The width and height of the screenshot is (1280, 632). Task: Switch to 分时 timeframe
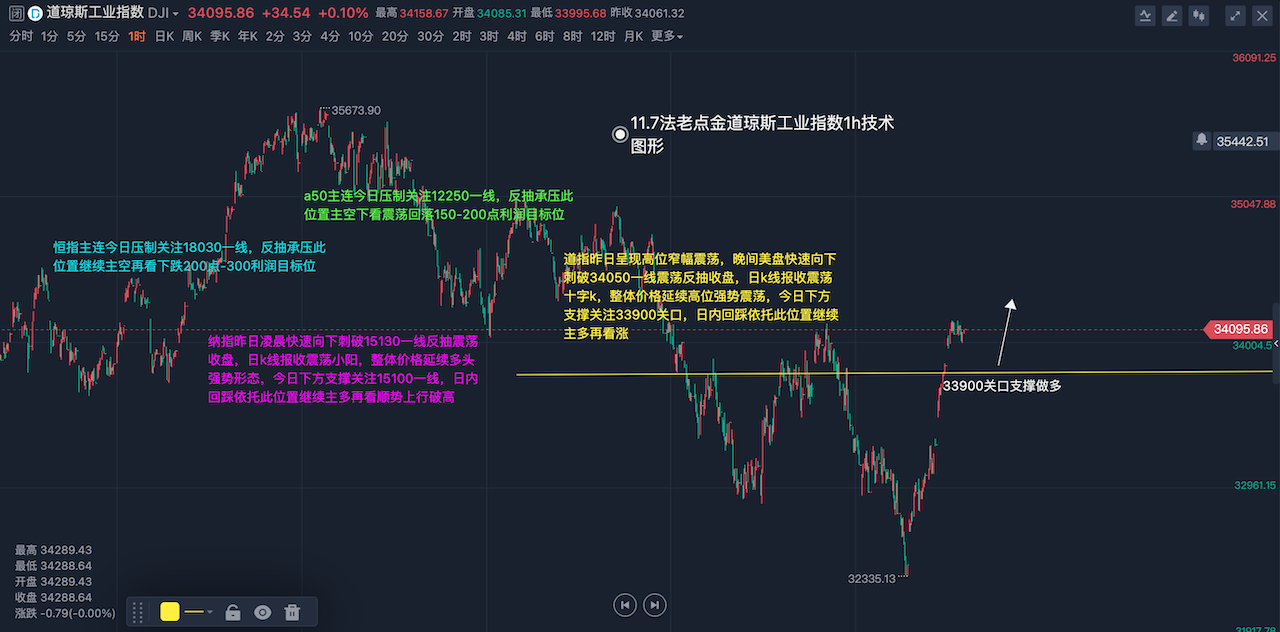(x=21, y=36)
